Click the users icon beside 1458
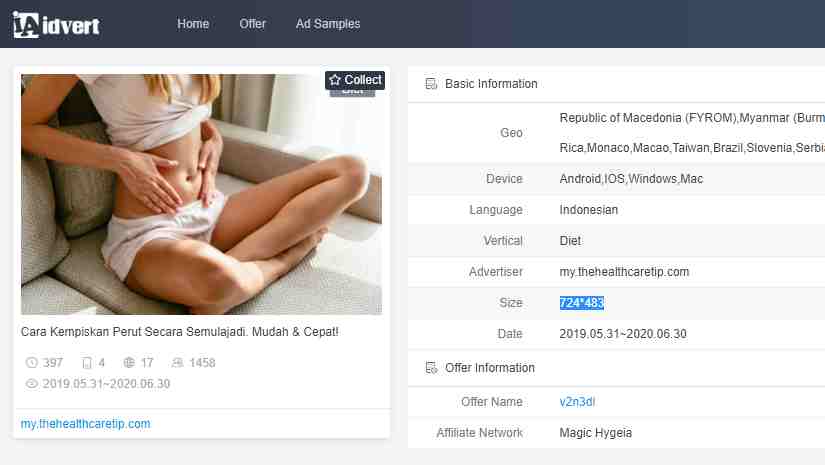This screenshot has height=465, width=825. tap(178, 363)
